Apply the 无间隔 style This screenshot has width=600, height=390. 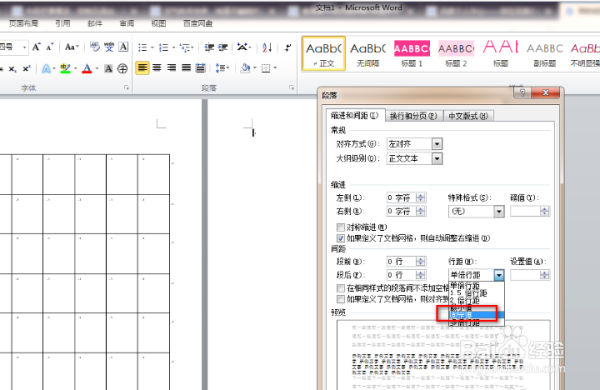tap(368, 54)
